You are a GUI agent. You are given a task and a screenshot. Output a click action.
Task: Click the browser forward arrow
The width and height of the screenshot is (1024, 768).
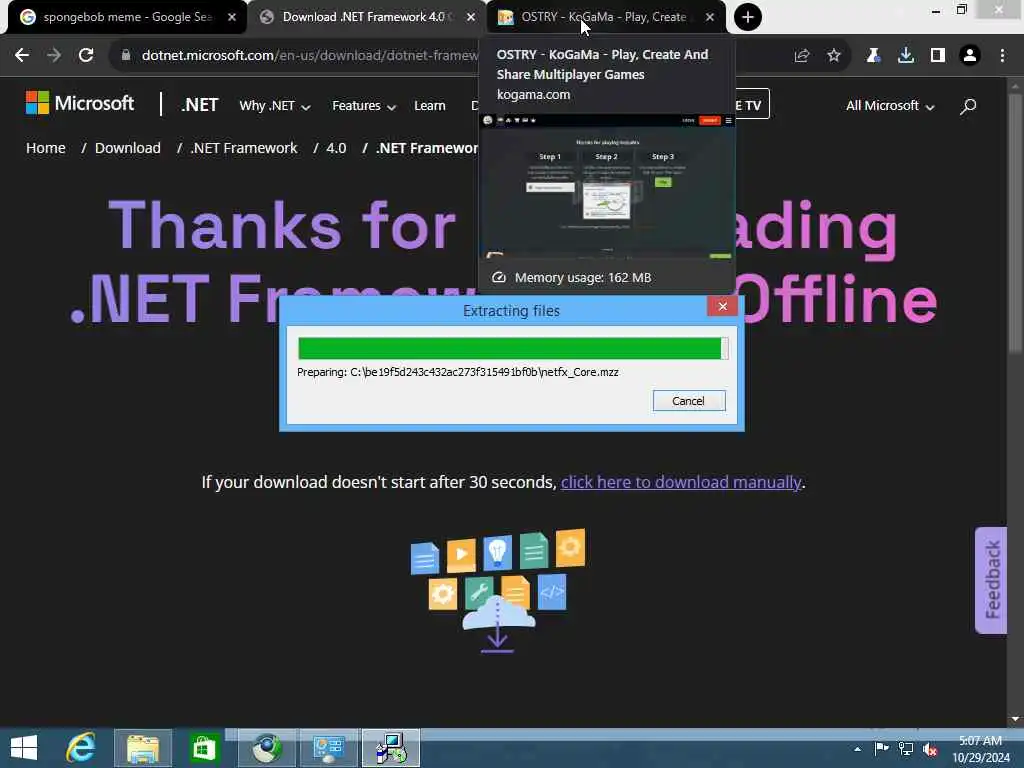pyautogui.click(x=54, y=56)
